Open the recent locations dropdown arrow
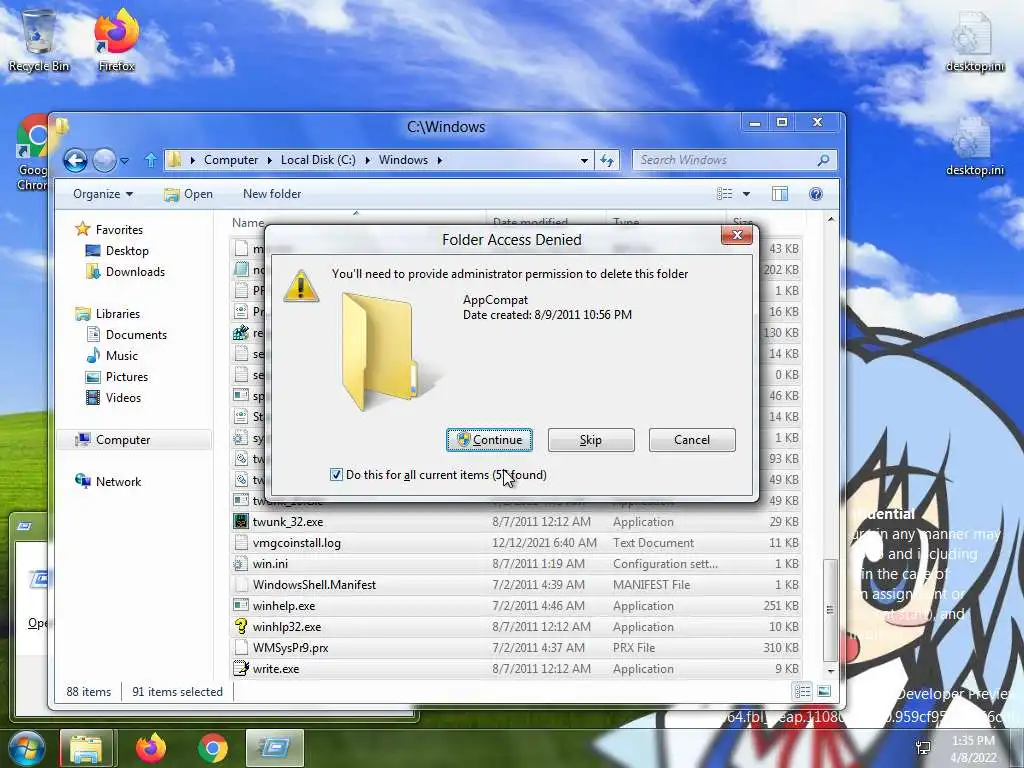 coord(125,161)
